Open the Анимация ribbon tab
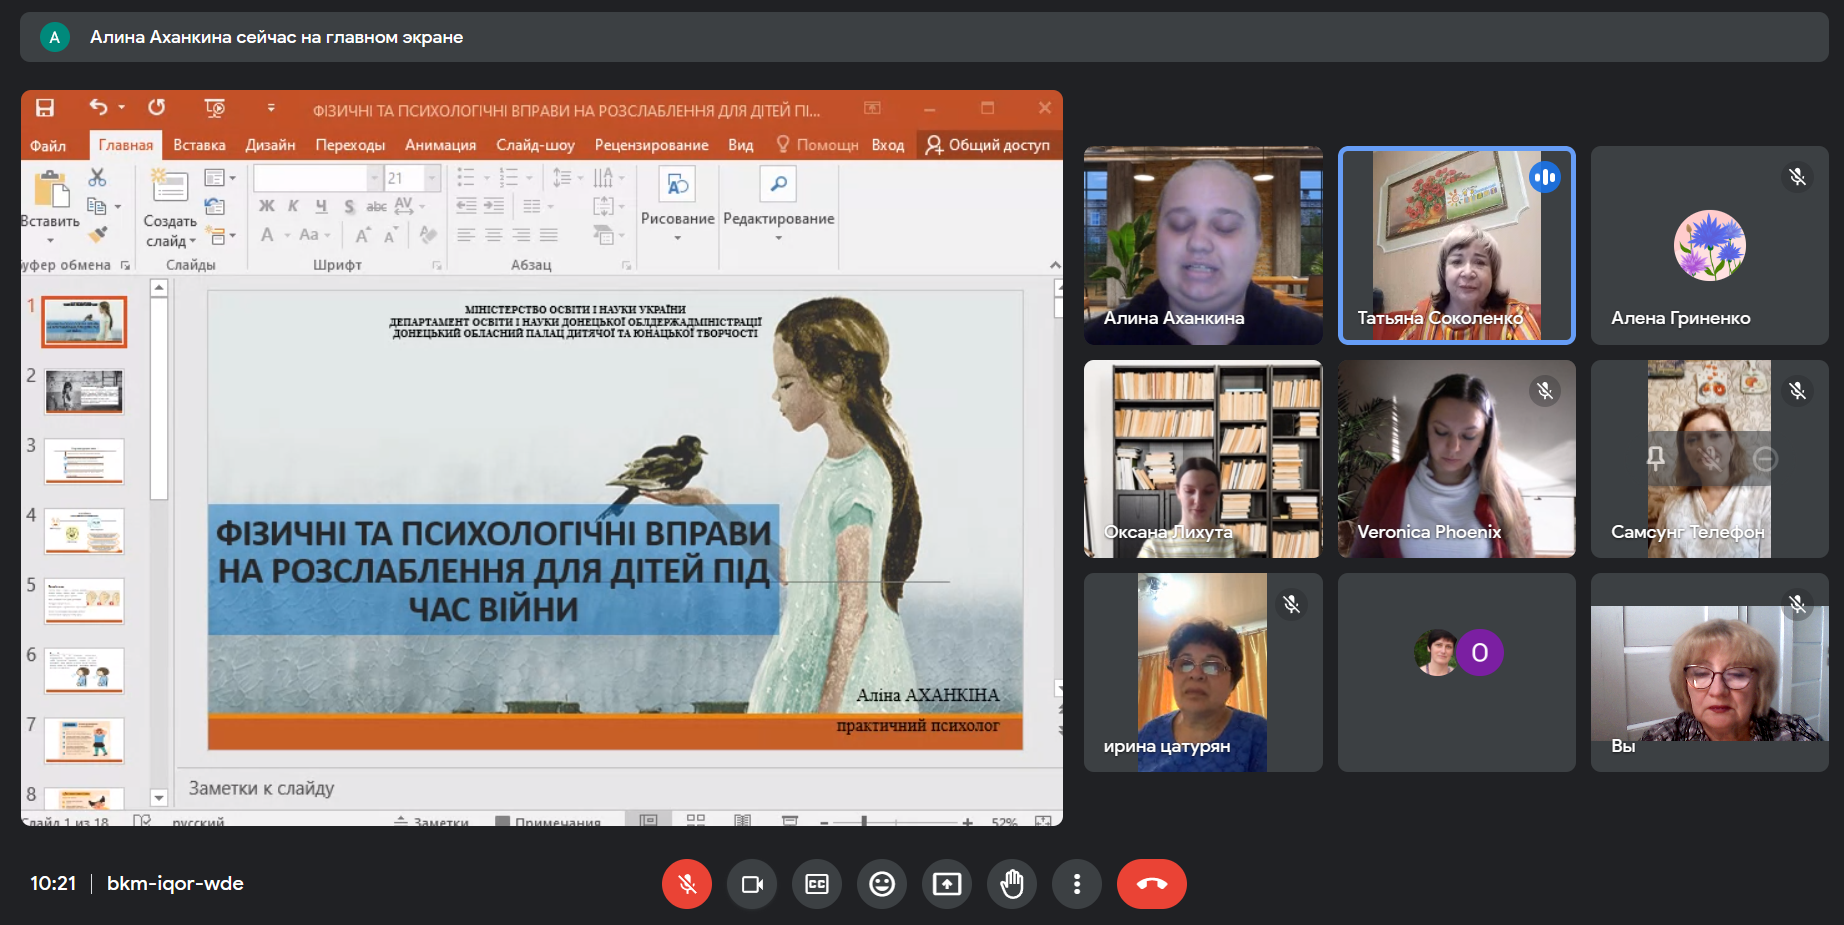1844x925 pixels. 440,145
